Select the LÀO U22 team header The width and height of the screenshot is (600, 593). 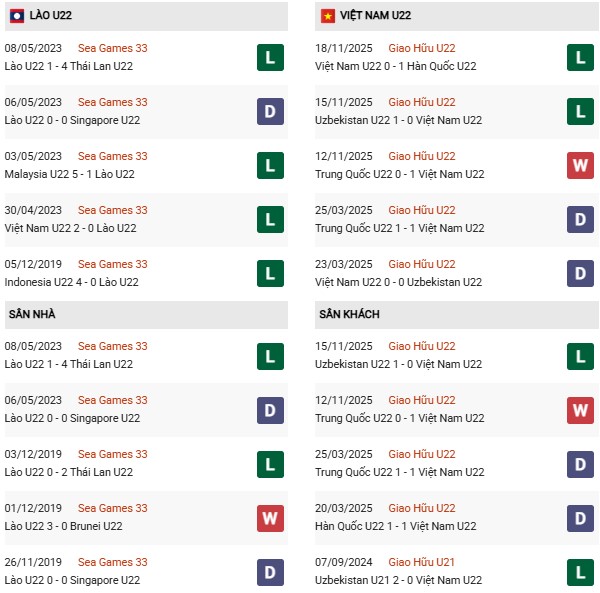click(48, 16)
